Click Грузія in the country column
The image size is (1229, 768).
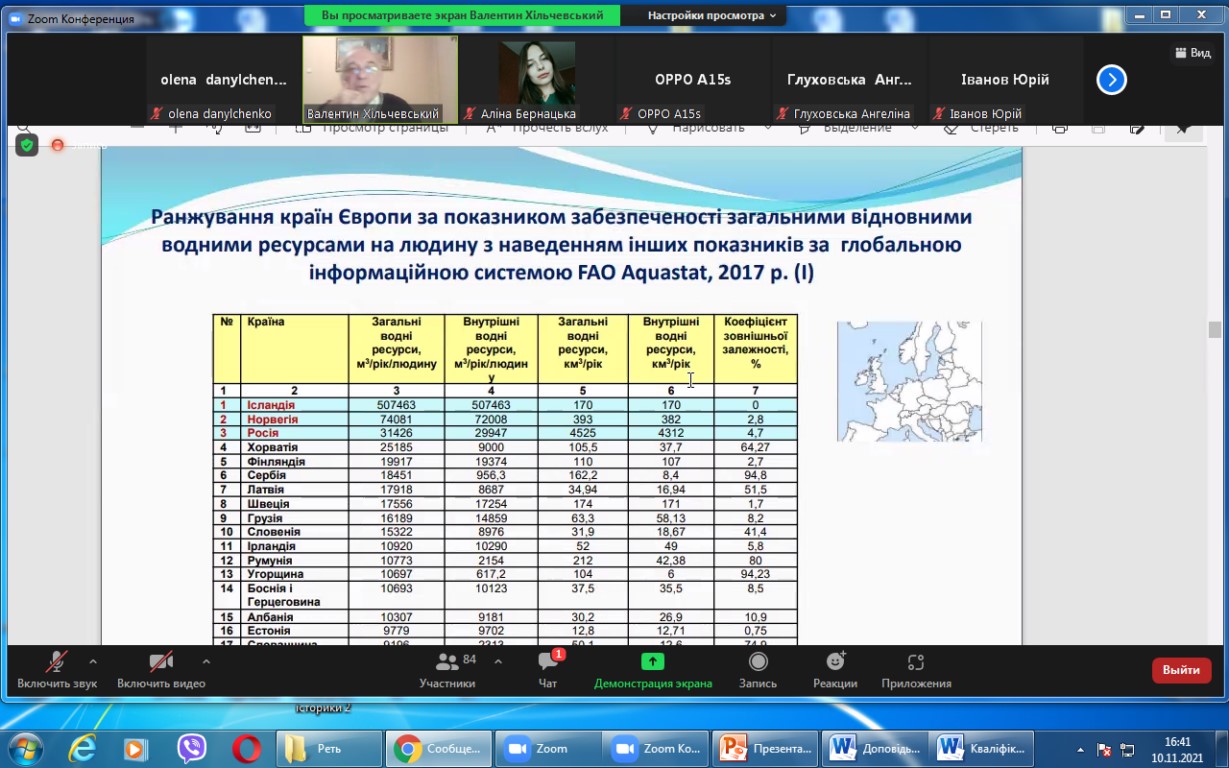265,518
